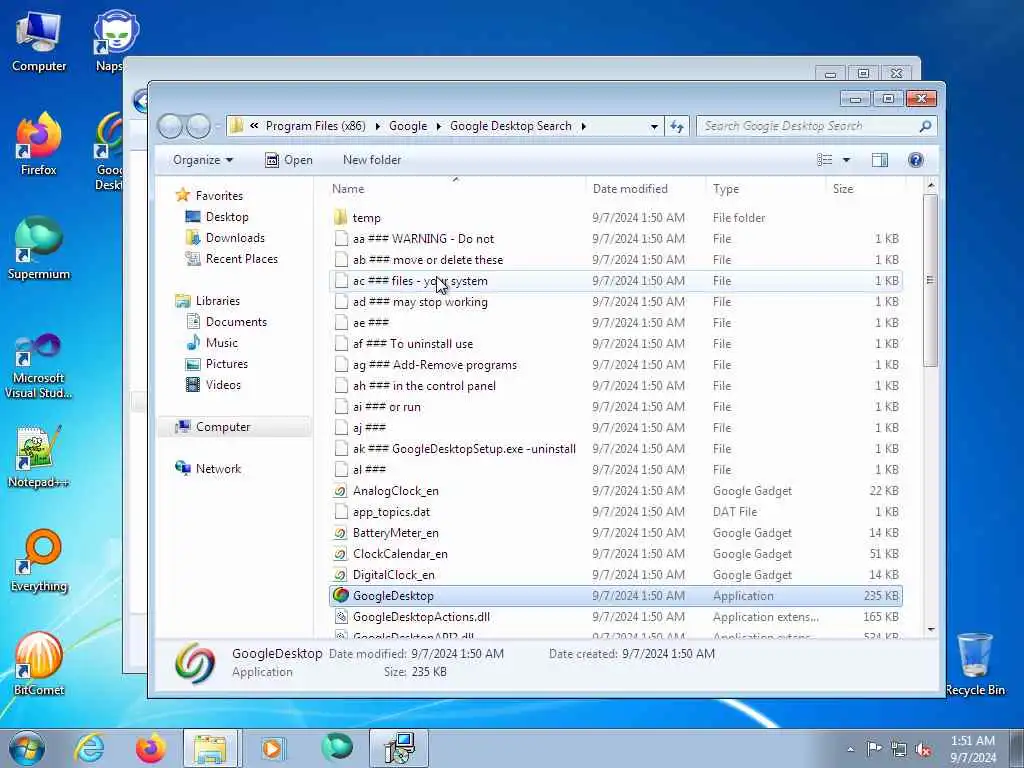Open Recent Places in navigation pane
The width and height of the screenshot is (1024, 768).
tap(232, 259)
